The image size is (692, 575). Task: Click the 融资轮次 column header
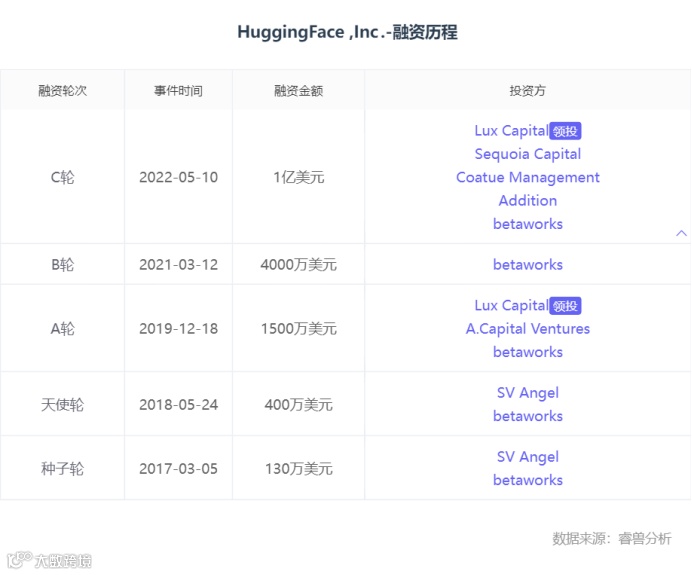click(x=62, y=91)
